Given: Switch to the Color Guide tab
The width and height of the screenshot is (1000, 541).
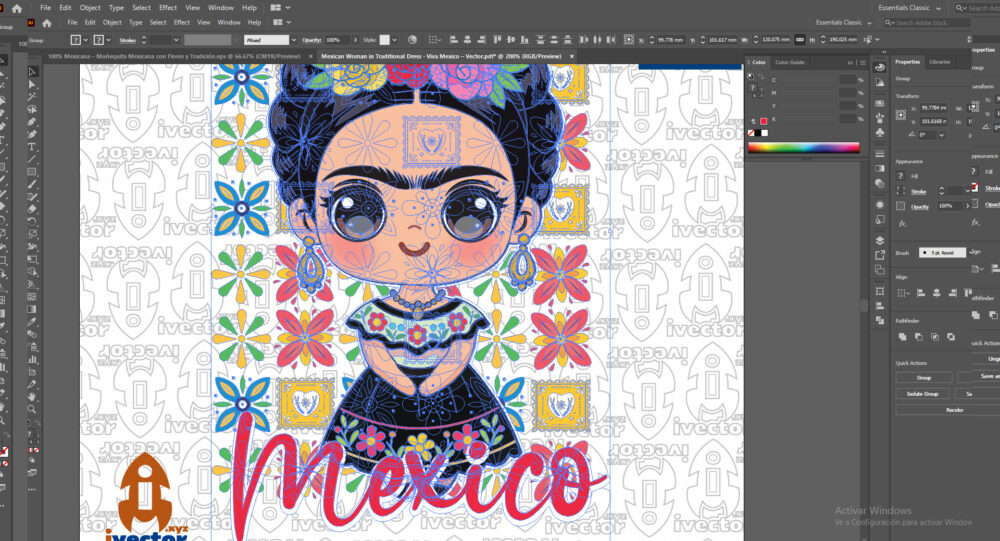Looking at the screenshot, I should coord(790,63).
